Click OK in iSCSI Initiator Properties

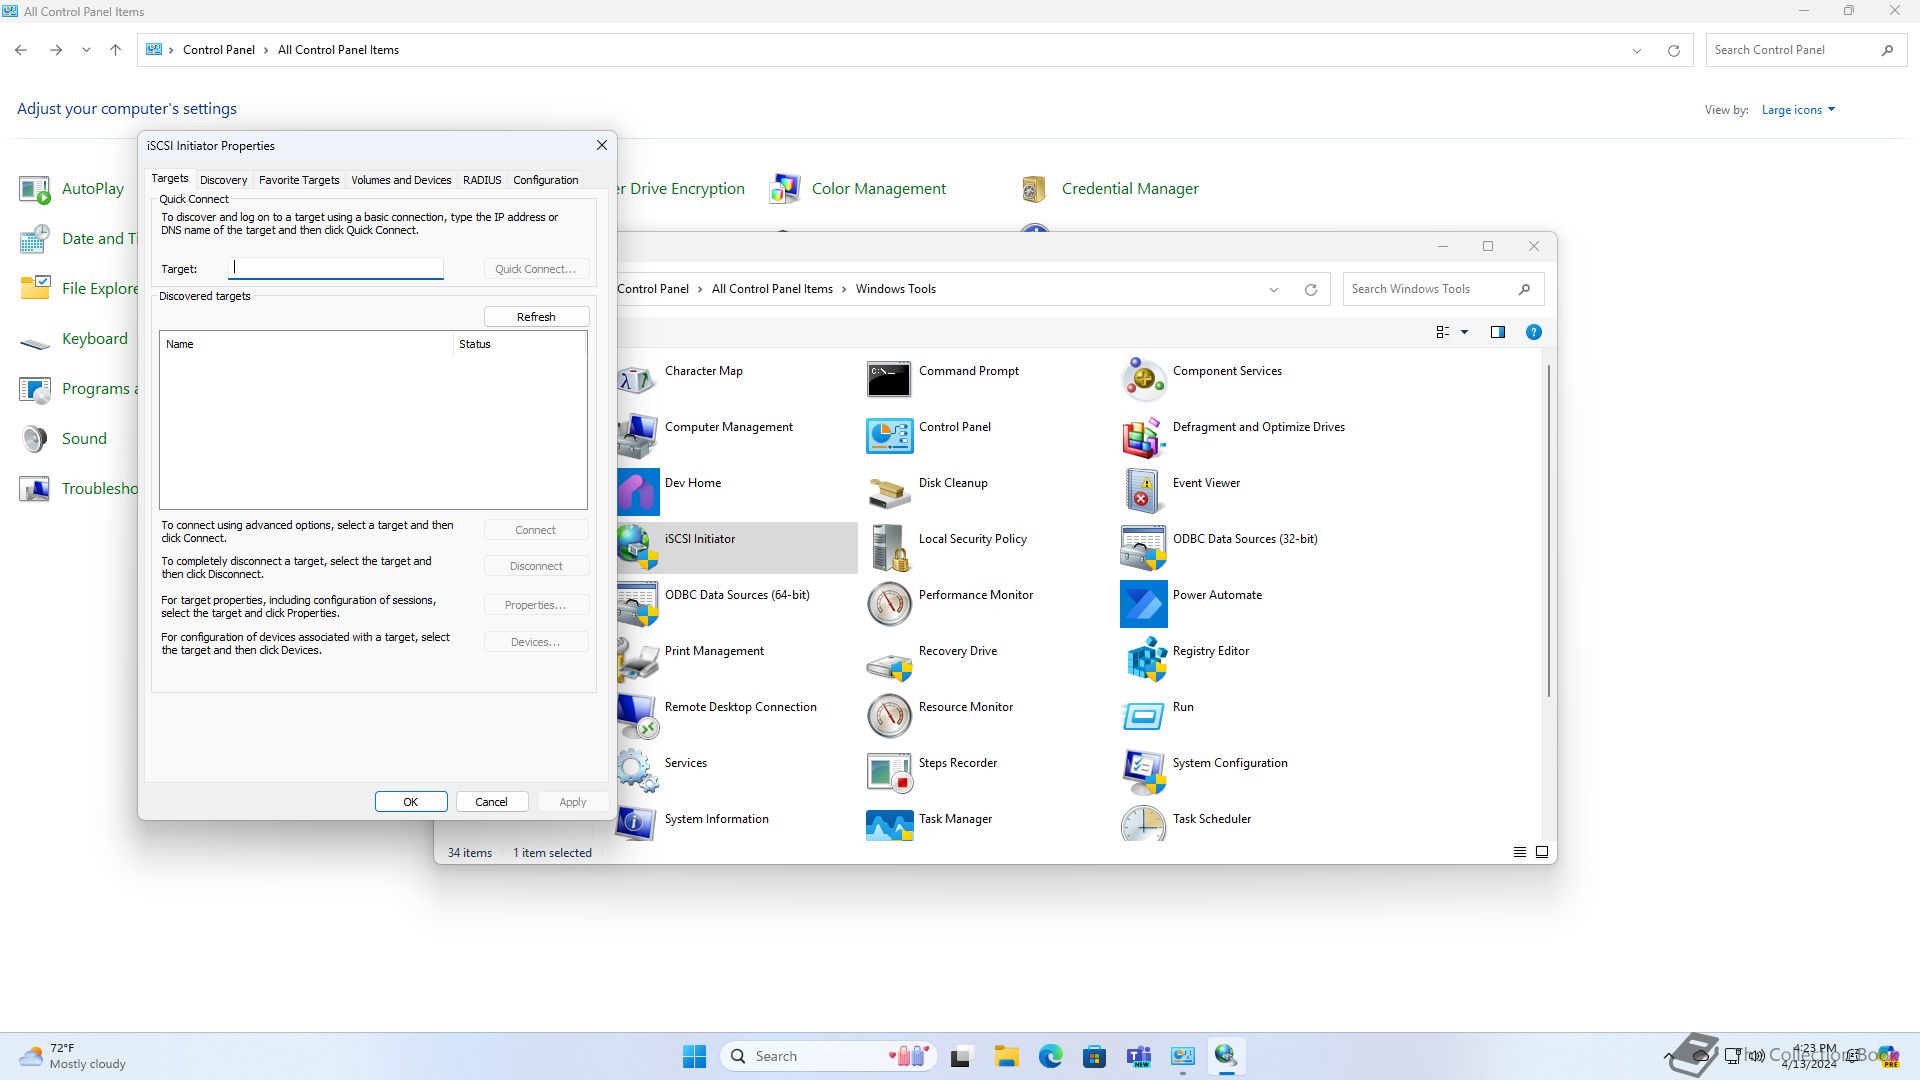pos(410,802)
